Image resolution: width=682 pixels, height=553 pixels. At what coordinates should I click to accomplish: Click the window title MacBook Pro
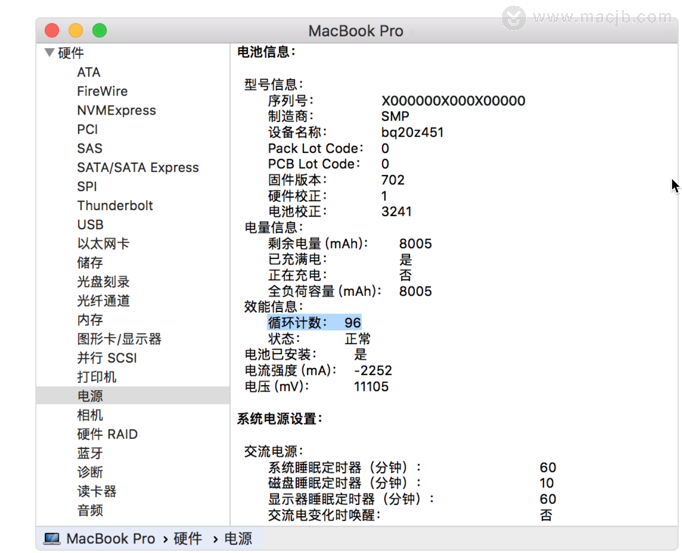356,31
